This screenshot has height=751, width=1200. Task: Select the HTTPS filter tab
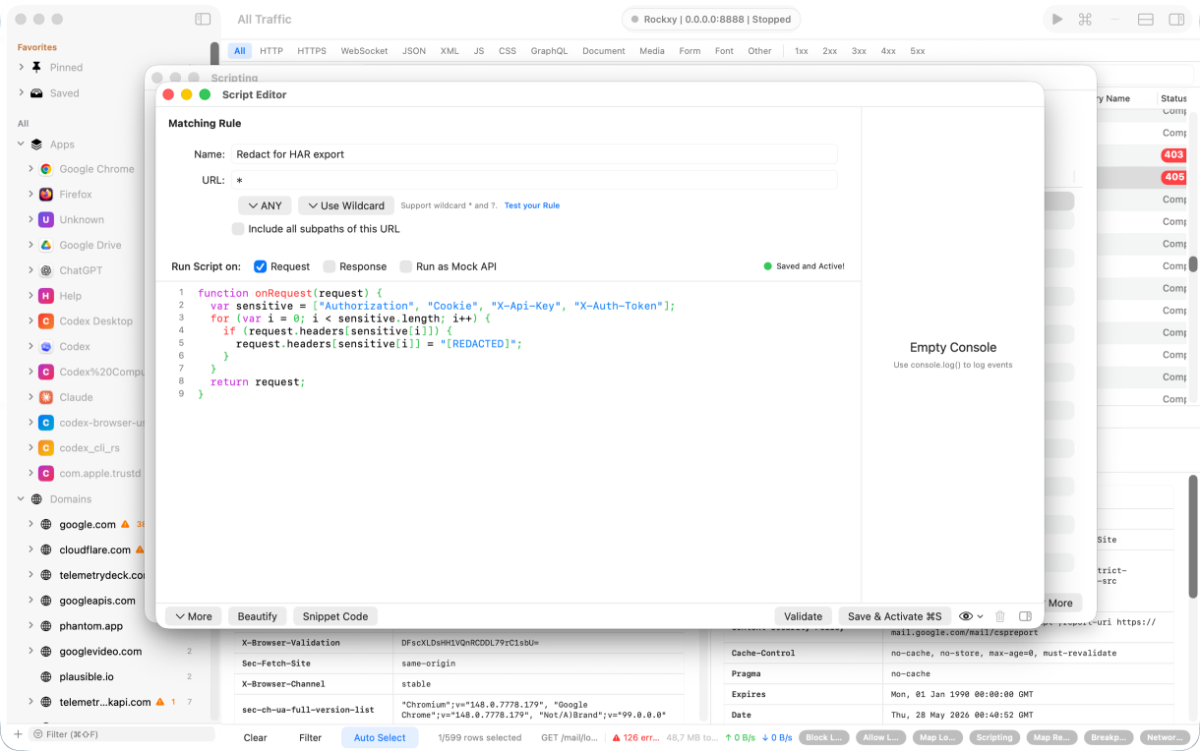click(312, 51)
